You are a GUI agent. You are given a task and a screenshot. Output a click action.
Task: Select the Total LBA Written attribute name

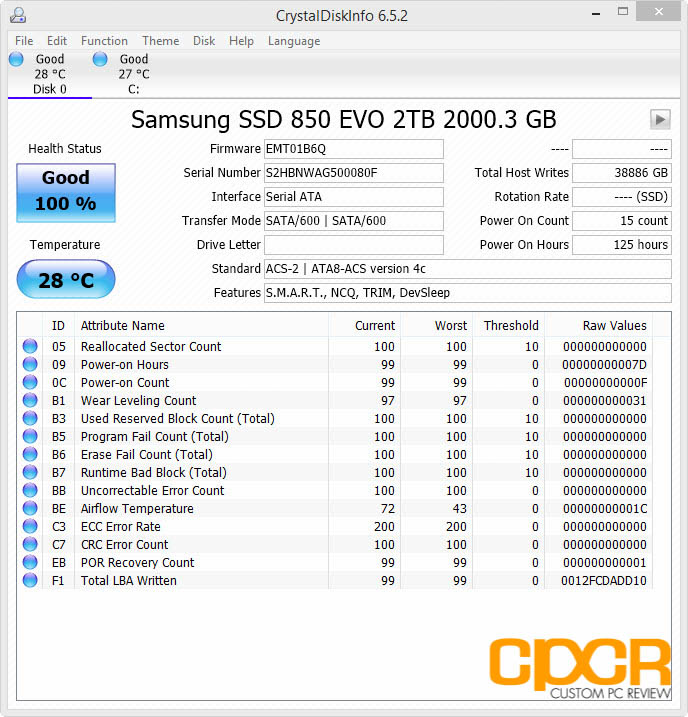[x=129, y=581]
